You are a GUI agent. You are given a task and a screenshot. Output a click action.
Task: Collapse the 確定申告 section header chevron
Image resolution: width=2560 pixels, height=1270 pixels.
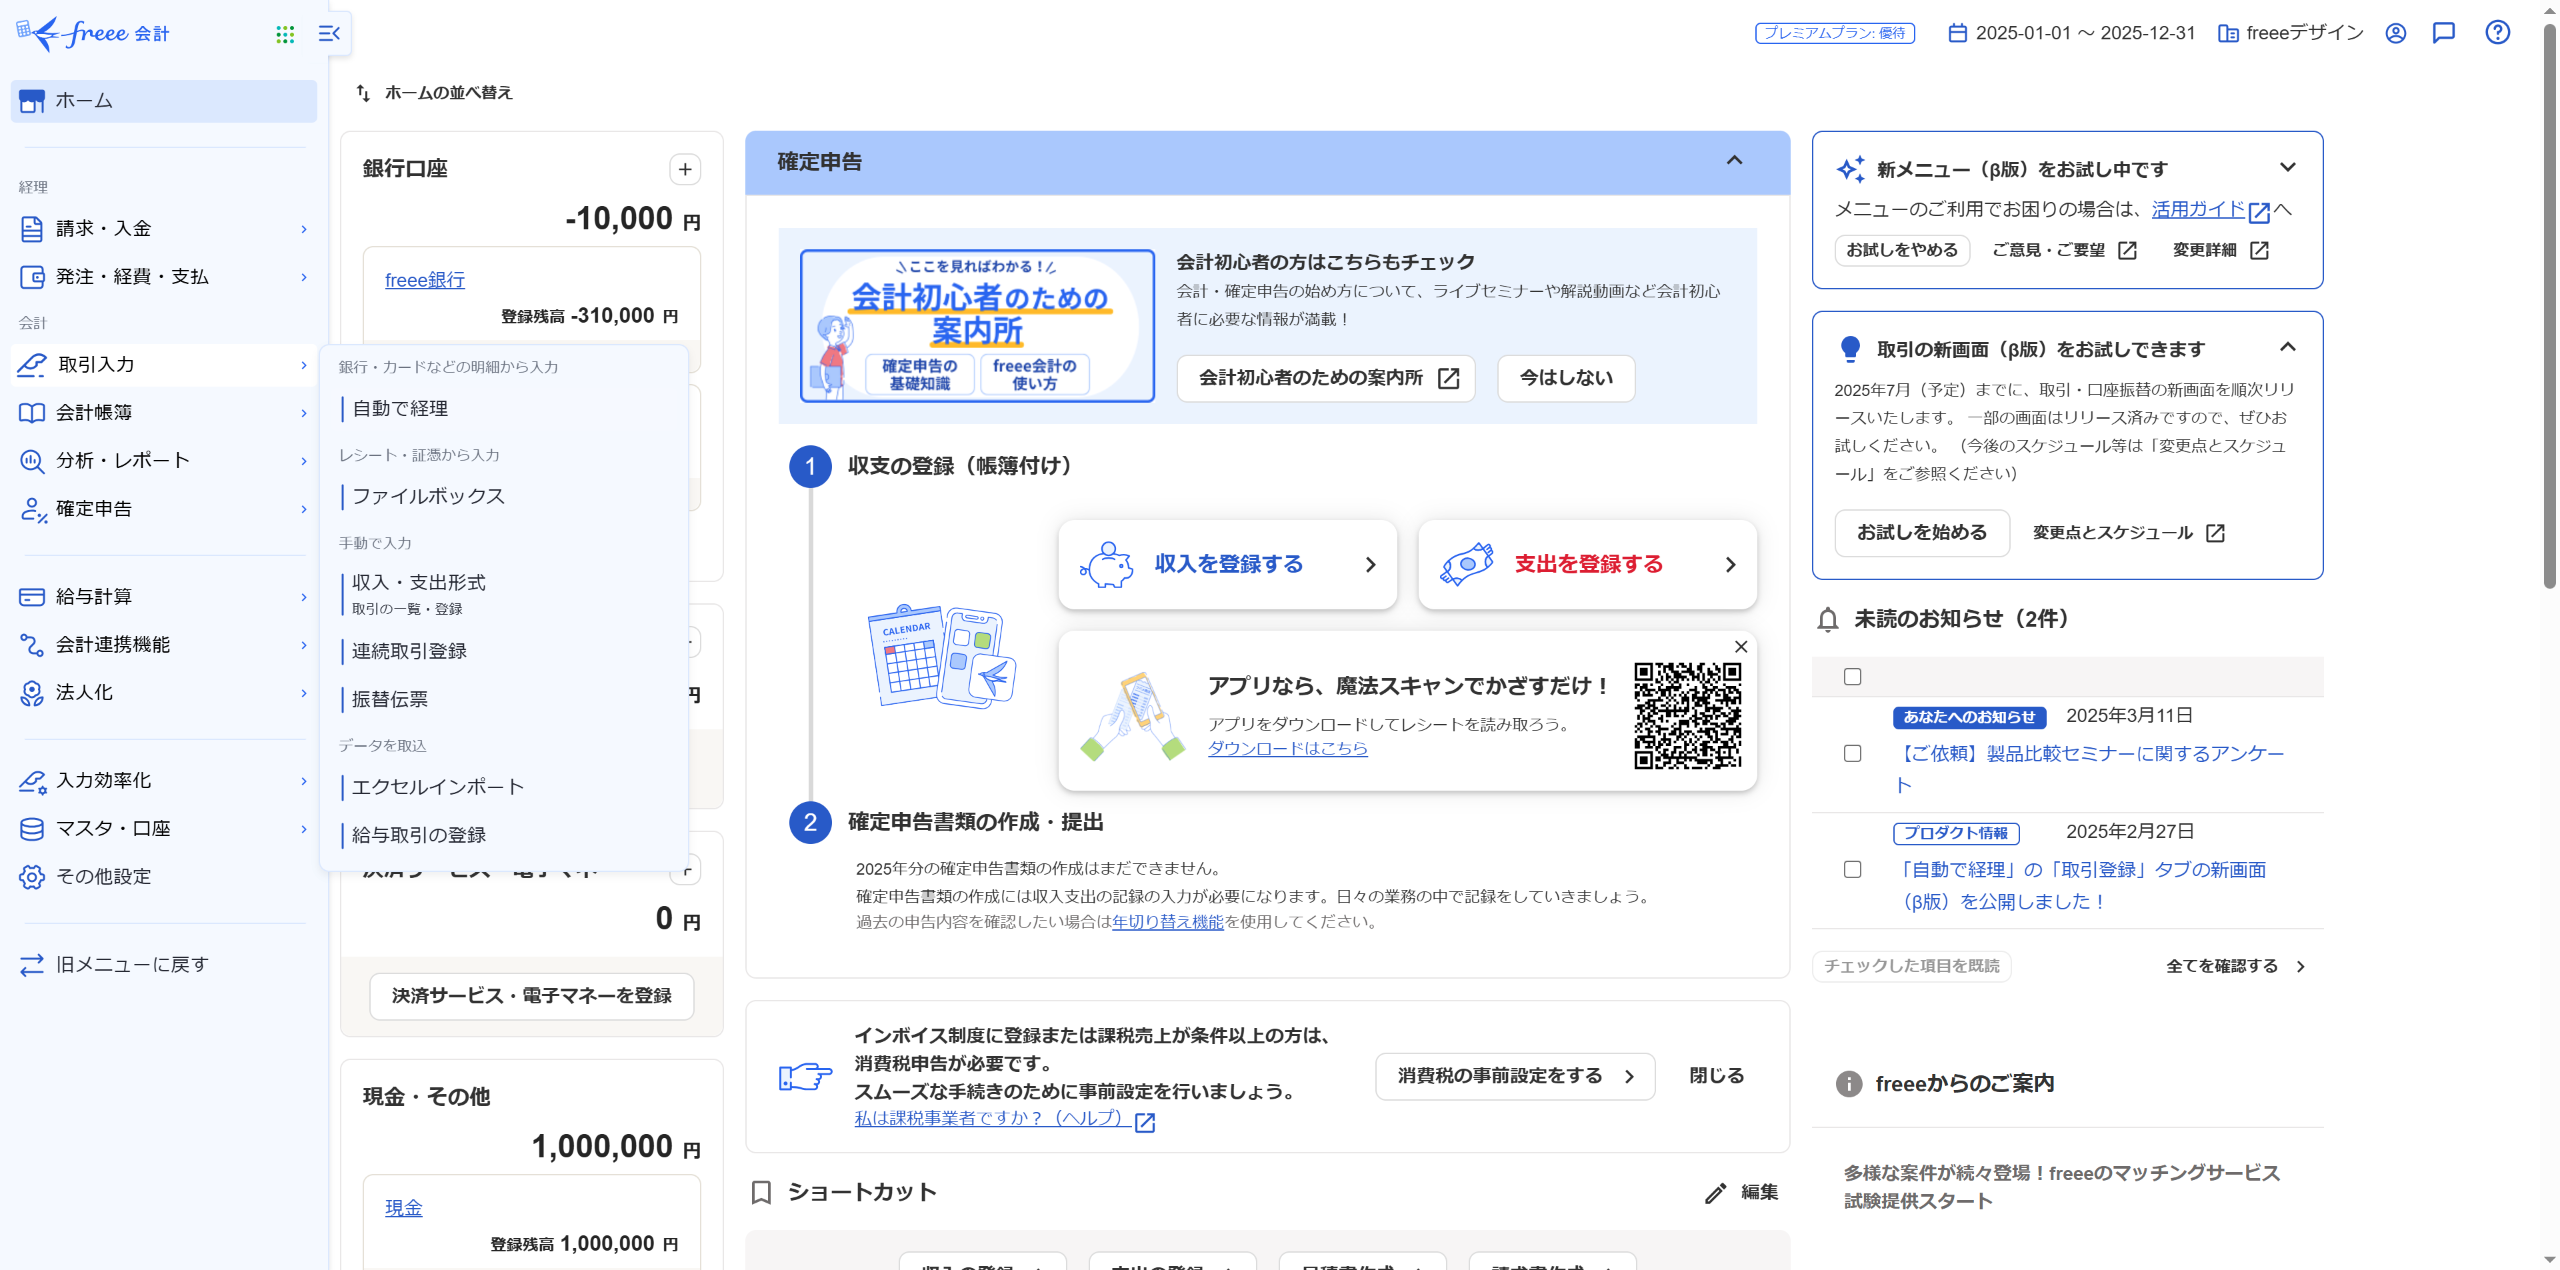[x=1734, y=161]
